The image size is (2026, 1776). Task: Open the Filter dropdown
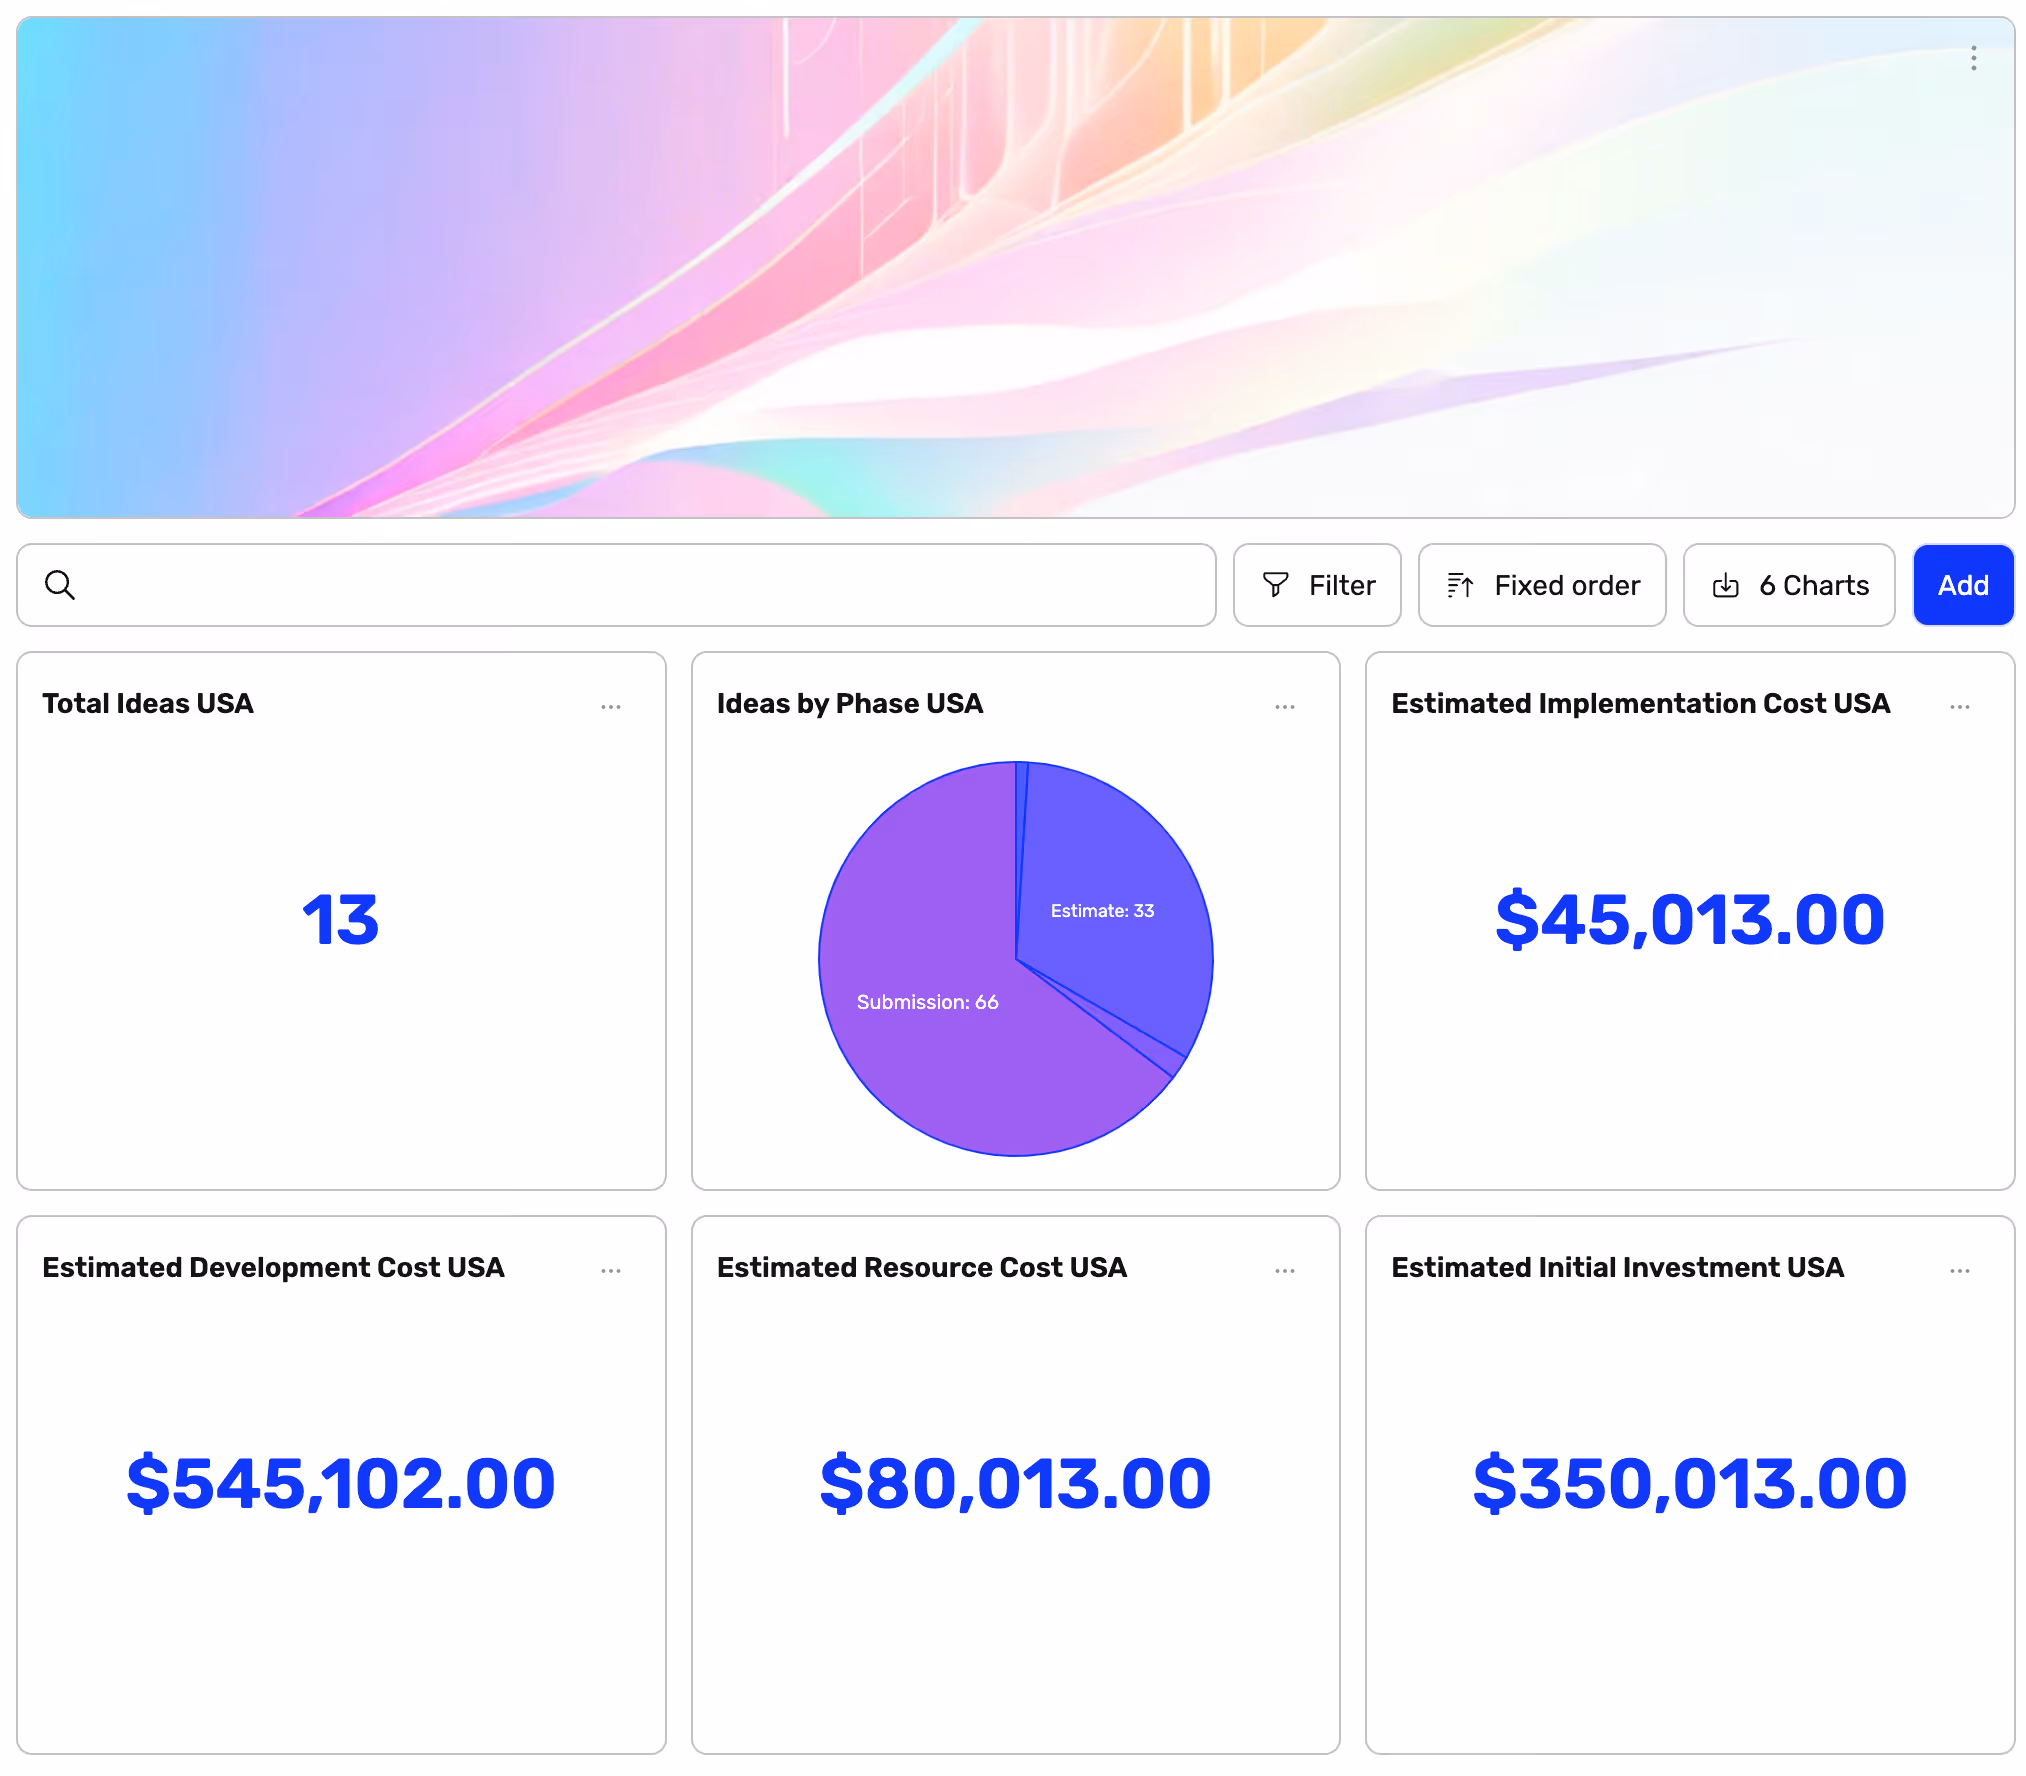coord(1317,585)
